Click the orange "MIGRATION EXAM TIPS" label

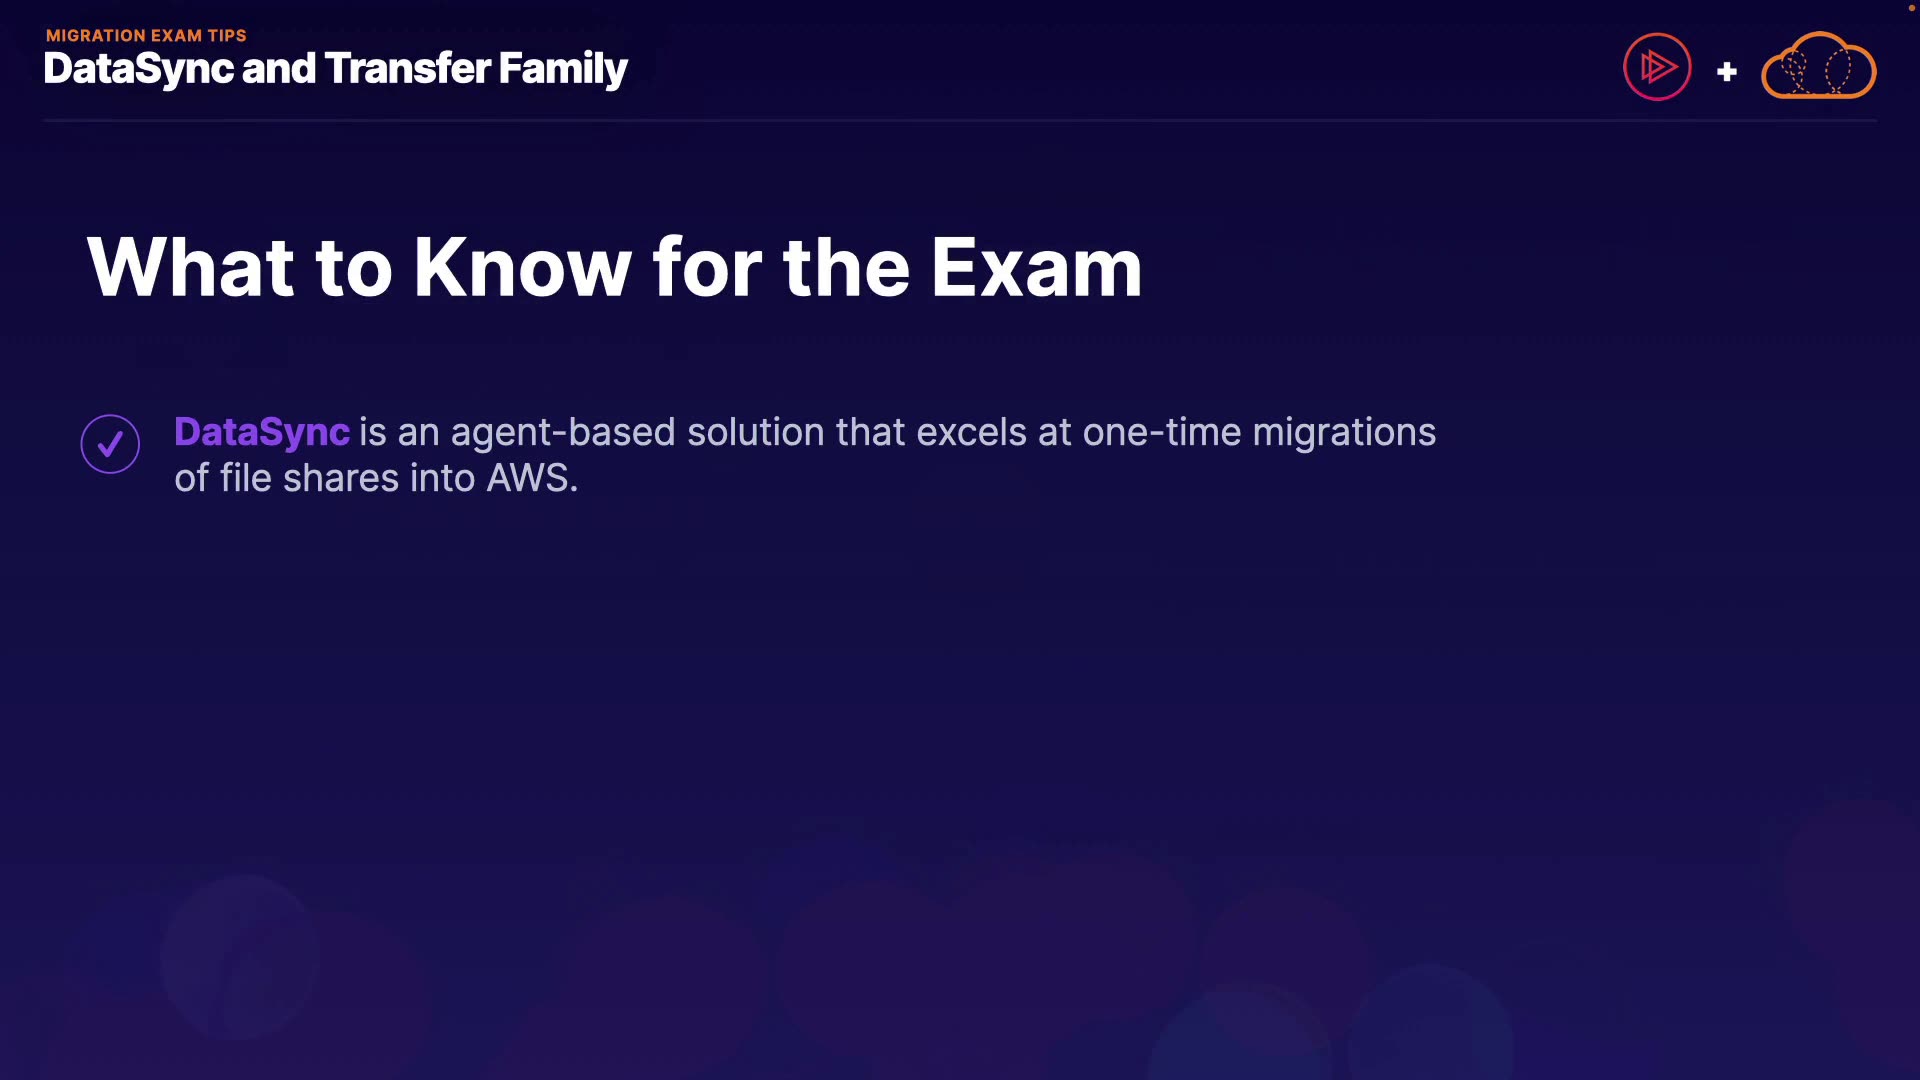click(x=146, y=35)
